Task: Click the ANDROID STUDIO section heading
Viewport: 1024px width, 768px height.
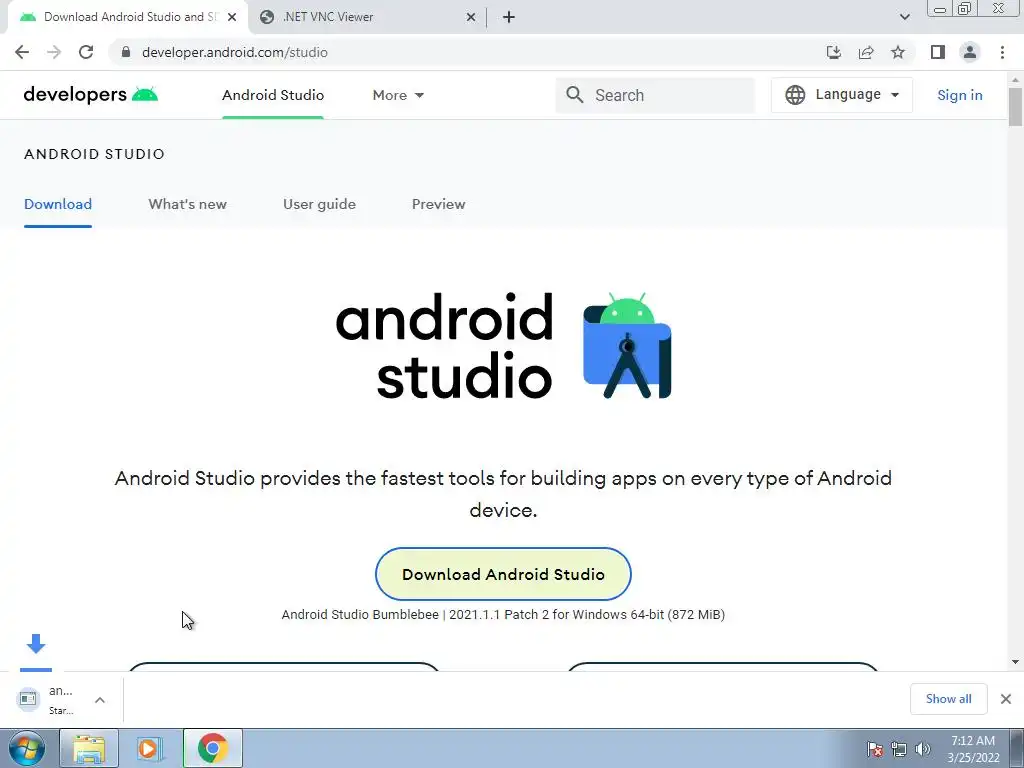Action: (x=95, y=154)
